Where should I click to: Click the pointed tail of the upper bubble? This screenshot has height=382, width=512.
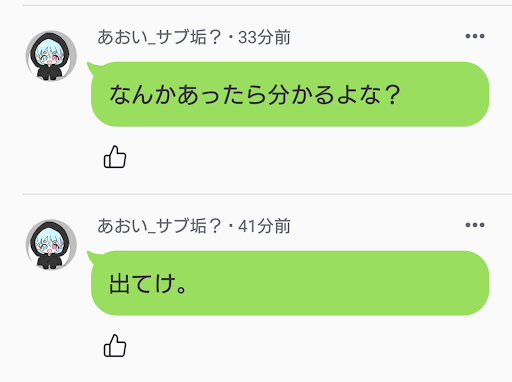(x=92, y=67)
